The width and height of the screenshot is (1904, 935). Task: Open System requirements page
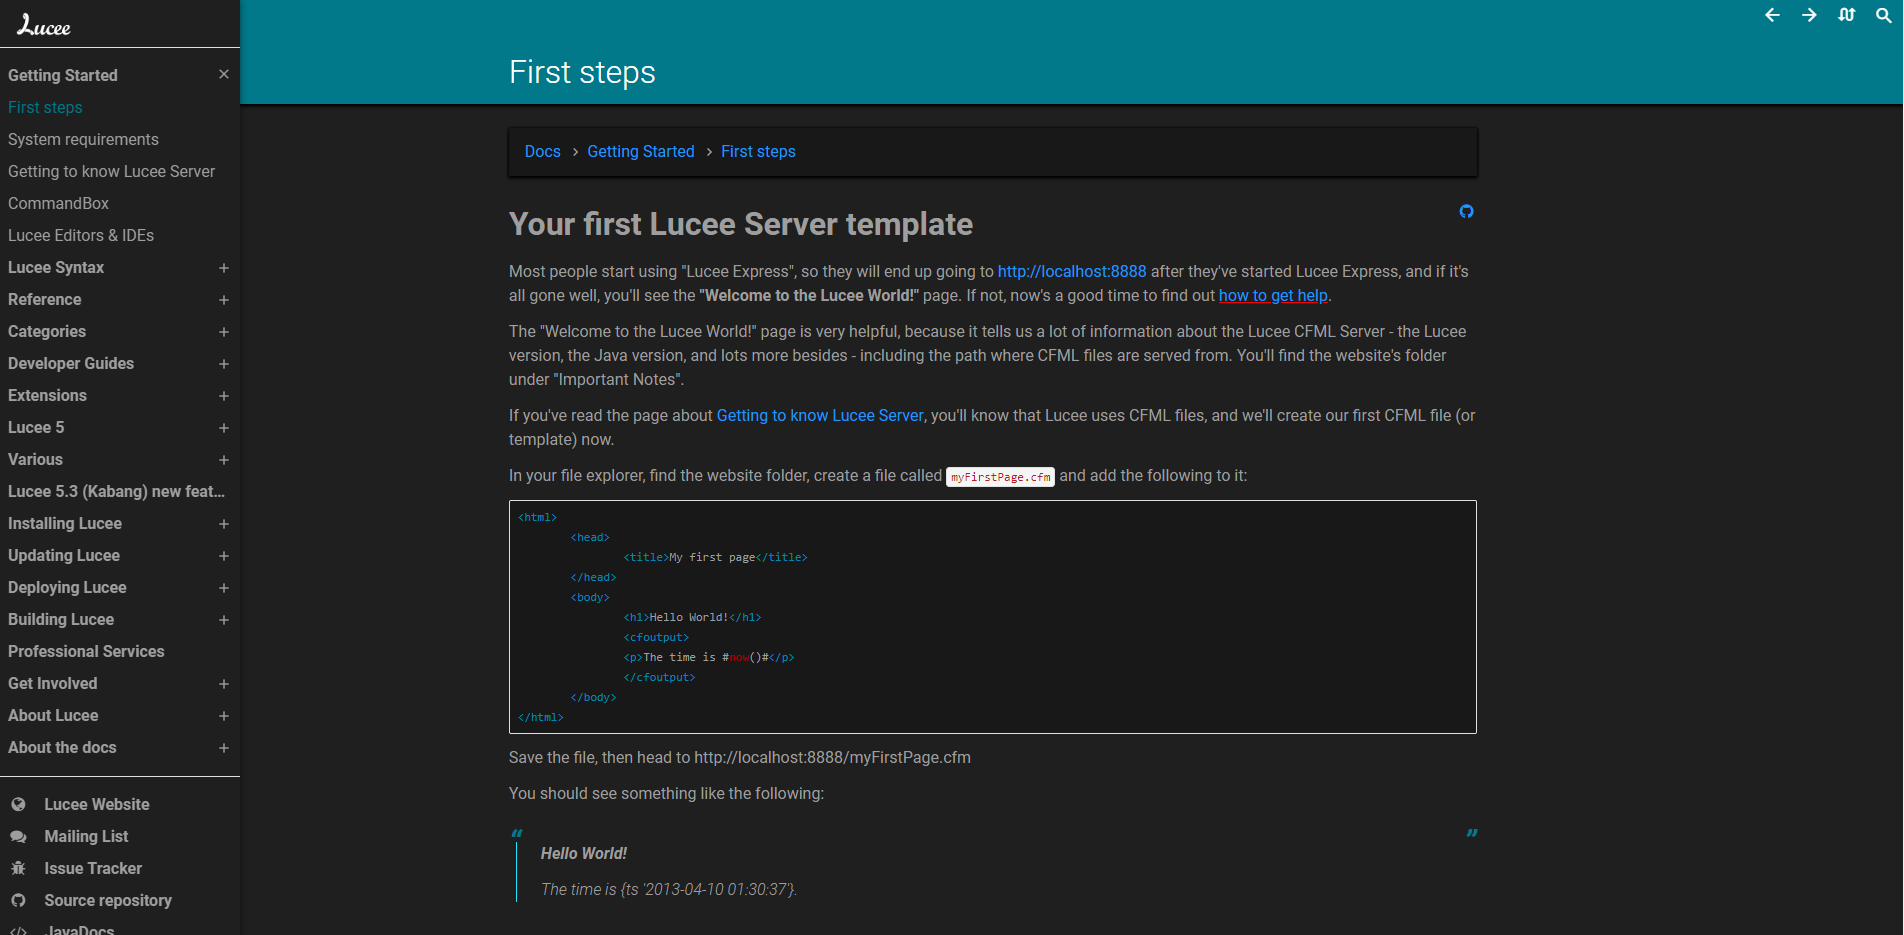click(83, 139)
